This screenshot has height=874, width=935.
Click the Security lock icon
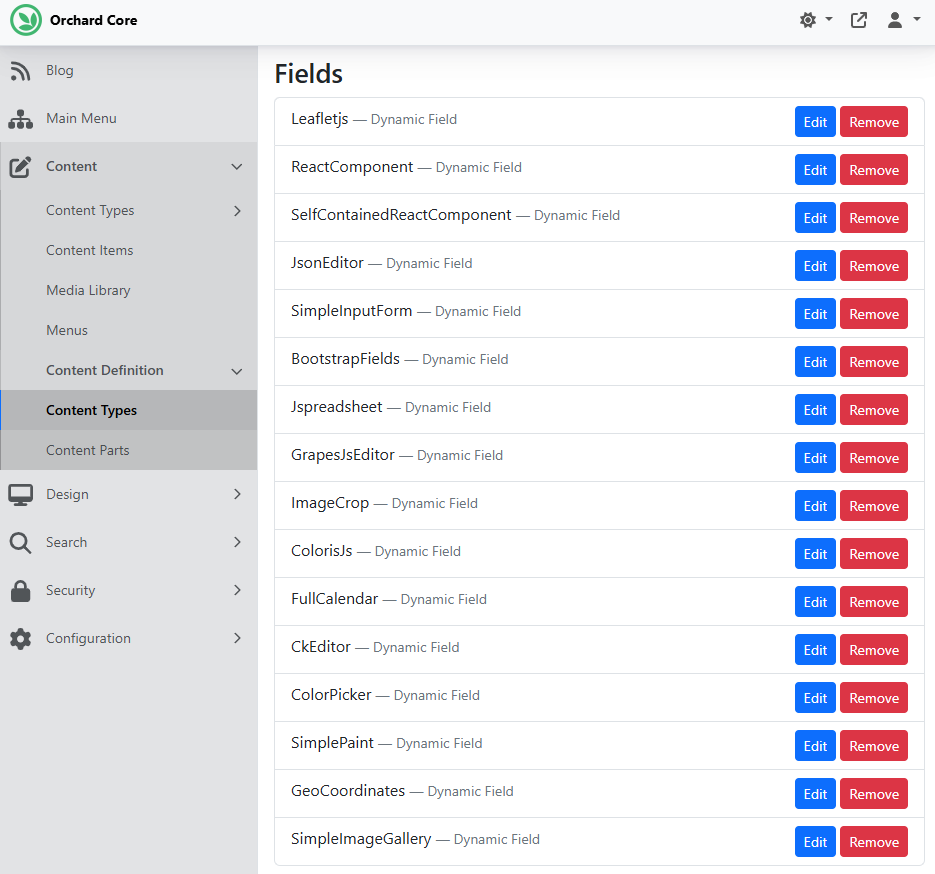20,591
